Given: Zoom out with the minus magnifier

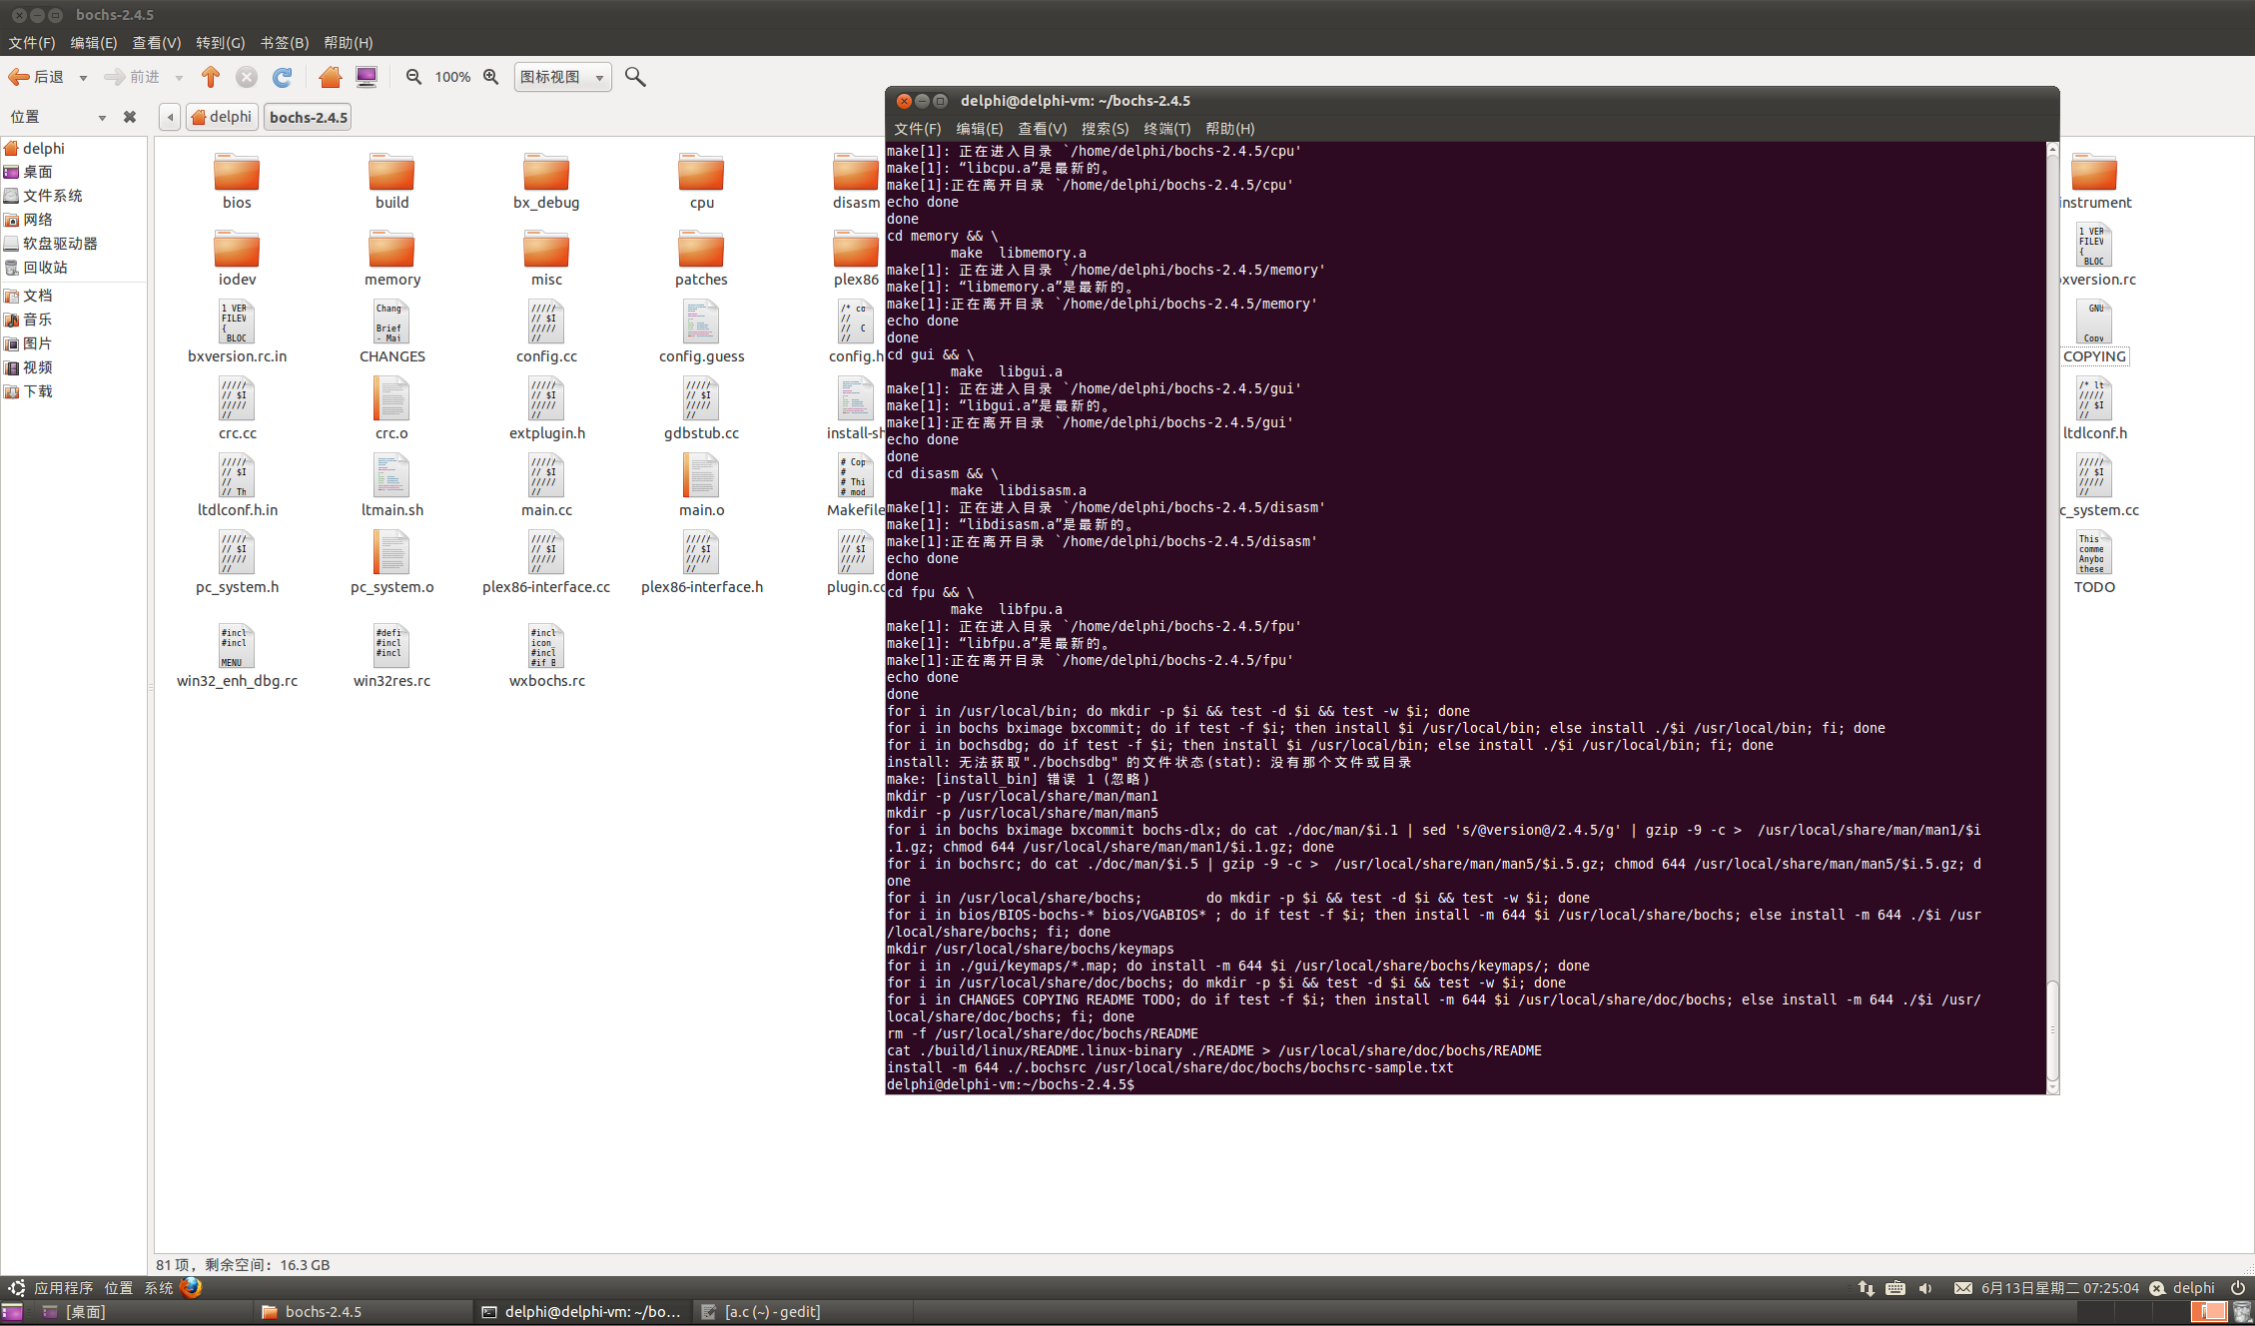Looking at the screenshot, I should coord(413,77).
